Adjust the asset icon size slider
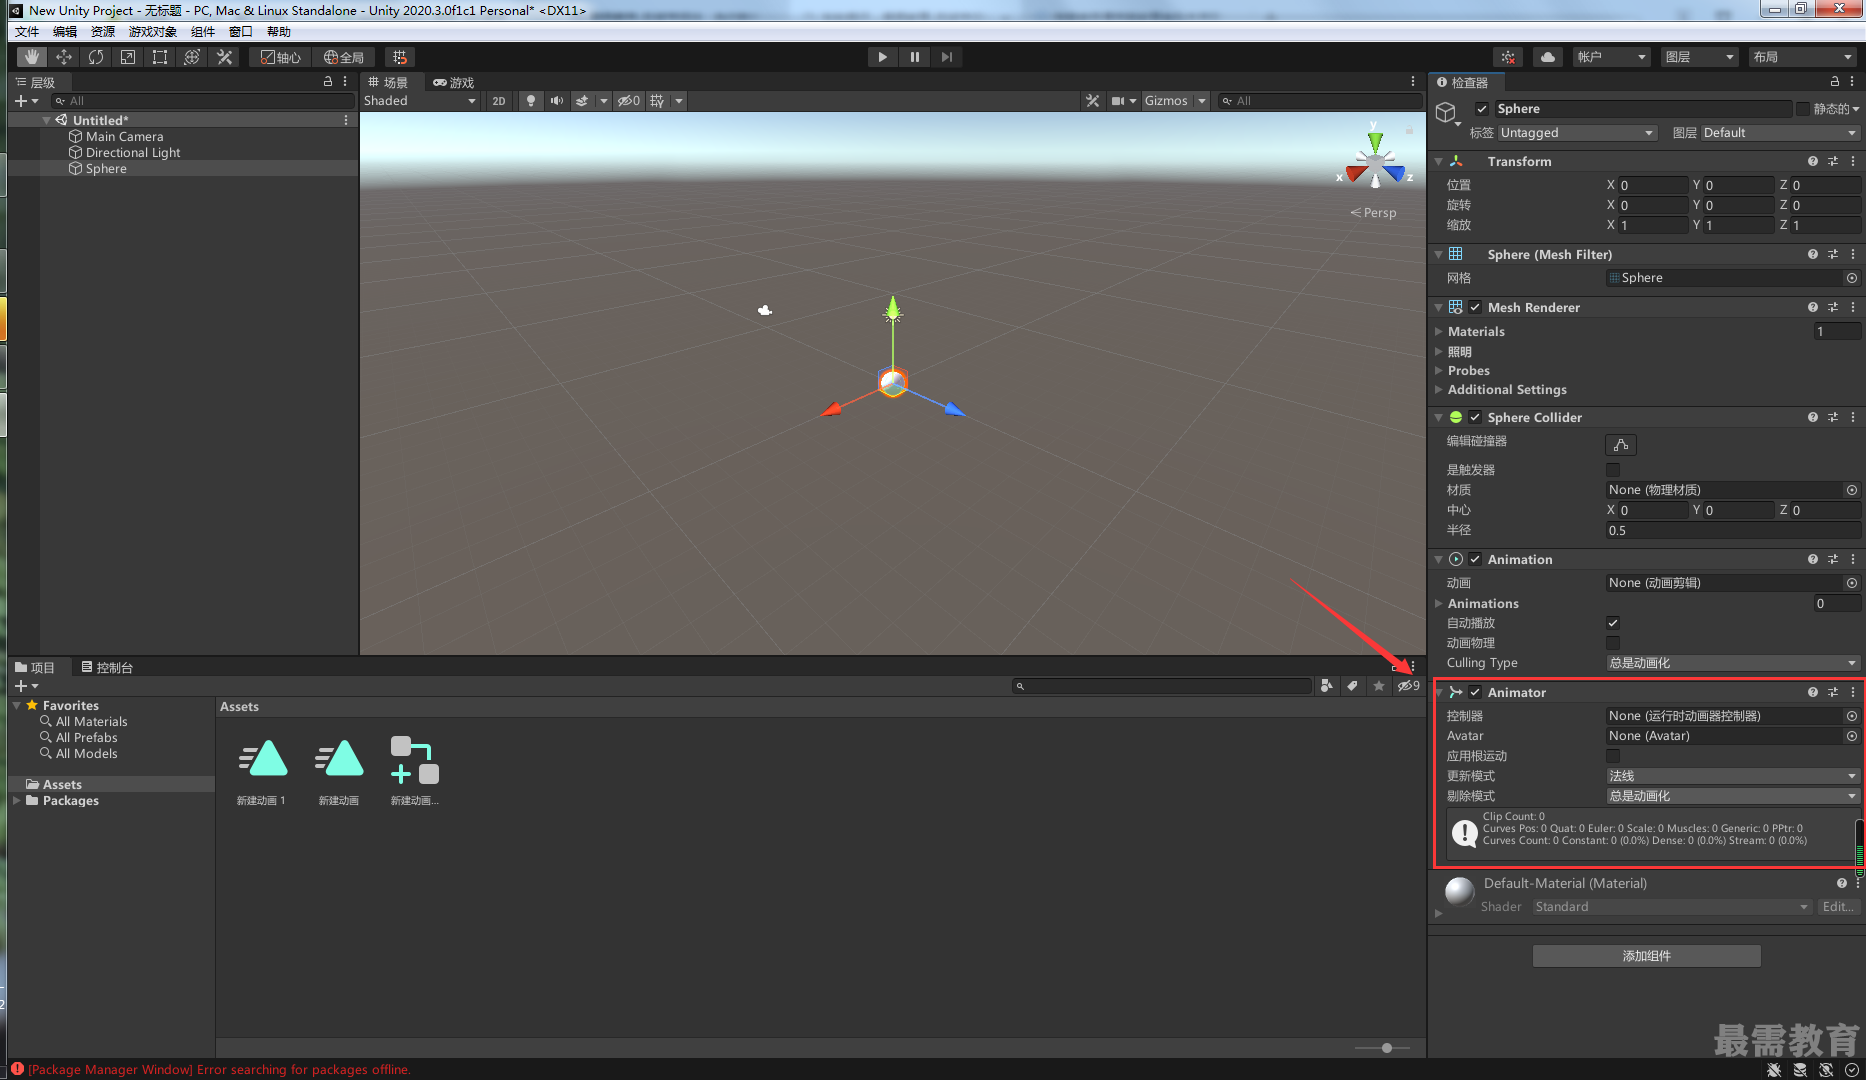The height and width of the screenshot is (1080, 1866). click(x=1386, y=1048)
